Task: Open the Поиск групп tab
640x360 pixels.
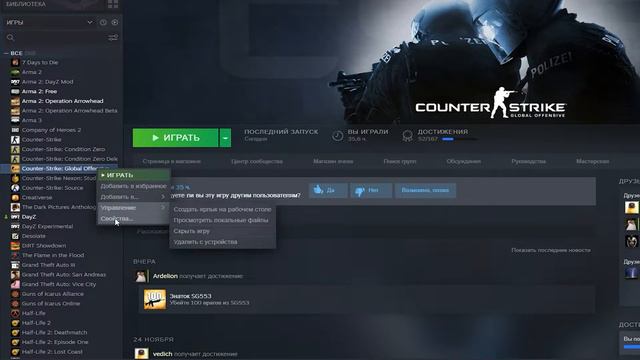Action: pyautogui.click(x=400, y=161)
